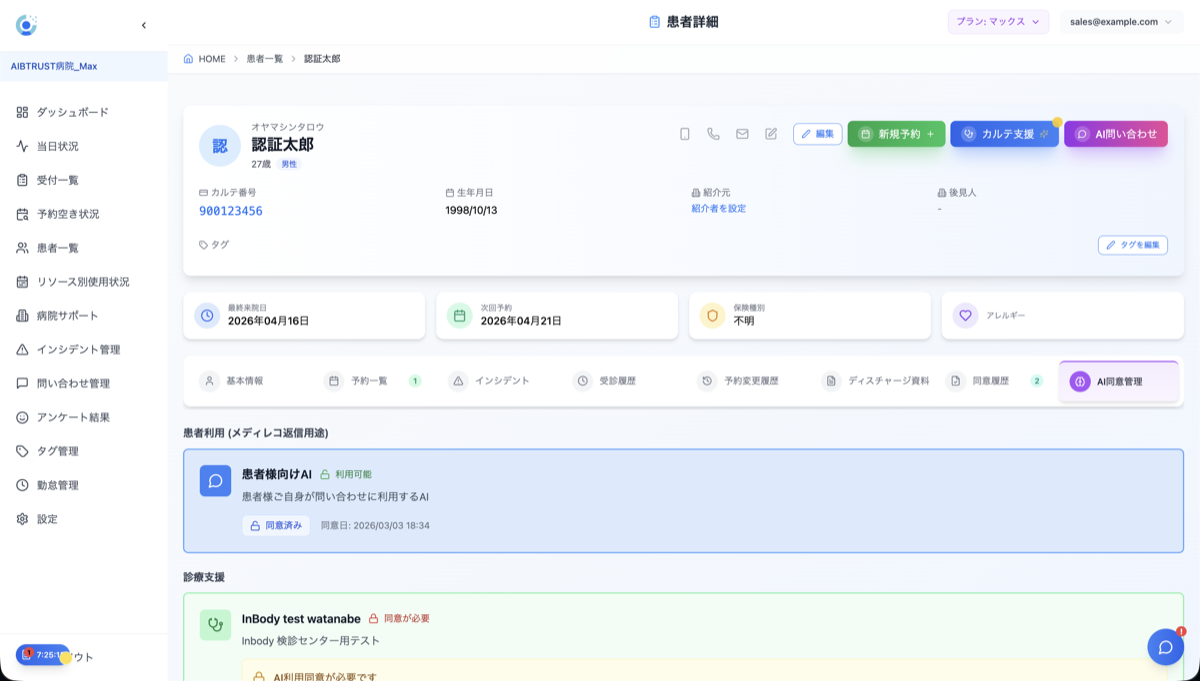The height and width of the screenshot is (681, 1200).
Task: Click the email envelope icon
Action: coord(742,134)
